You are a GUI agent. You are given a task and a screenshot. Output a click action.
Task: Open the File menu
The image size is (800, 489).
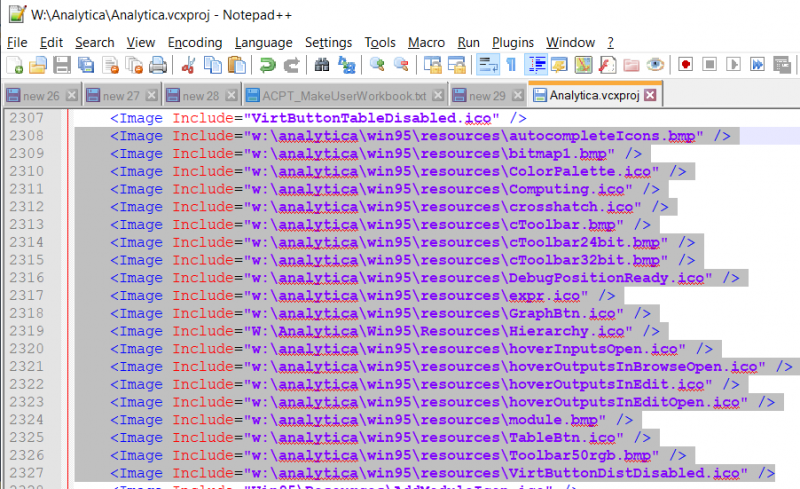(17, 42)
